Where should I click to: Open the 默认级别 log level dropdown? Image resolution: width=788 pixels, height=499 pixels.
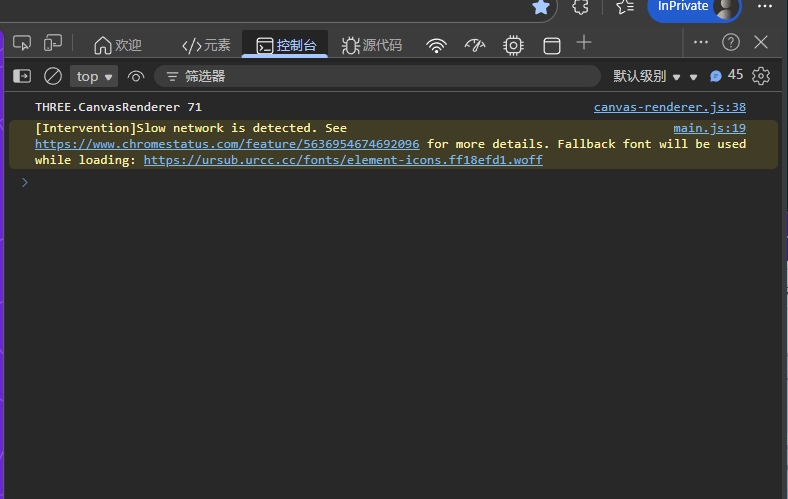click(x=646, y=76)
